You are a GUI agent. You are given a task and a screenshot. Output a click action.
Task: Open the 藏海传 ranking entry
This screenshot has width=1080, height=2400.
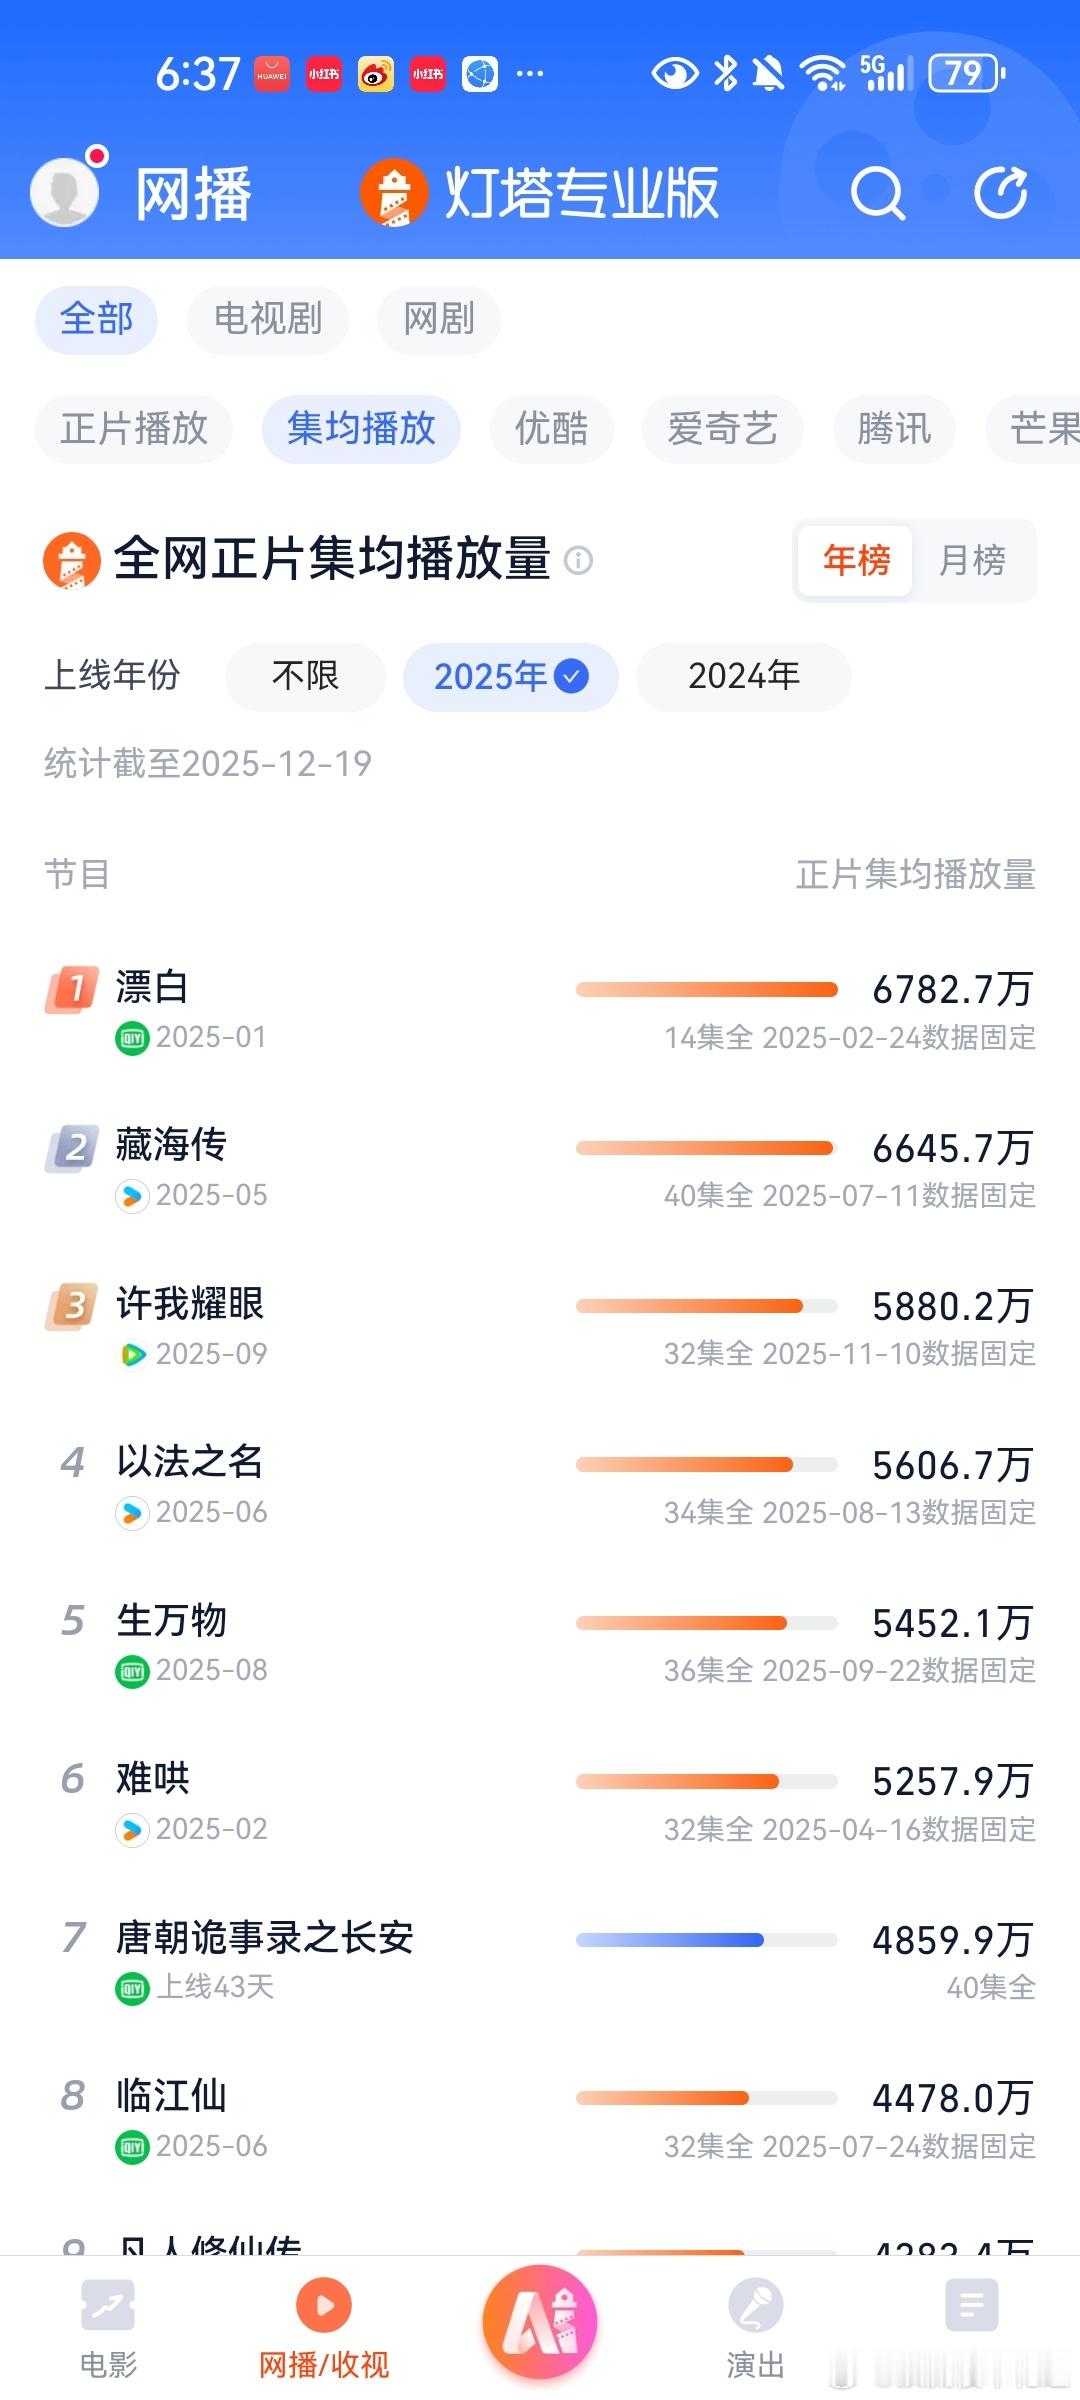pos(172,1146)
